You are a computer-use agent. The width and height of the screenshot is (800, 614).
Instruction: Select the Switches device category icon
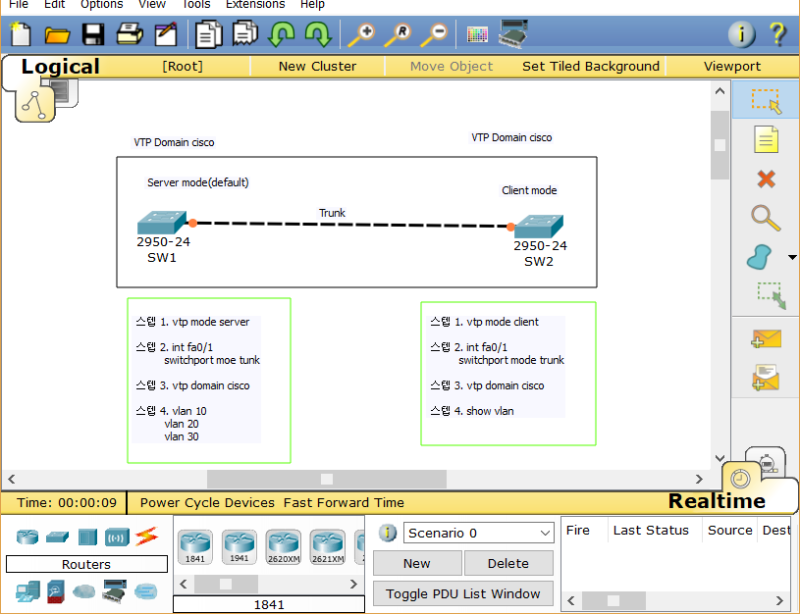tap(55, 537)
